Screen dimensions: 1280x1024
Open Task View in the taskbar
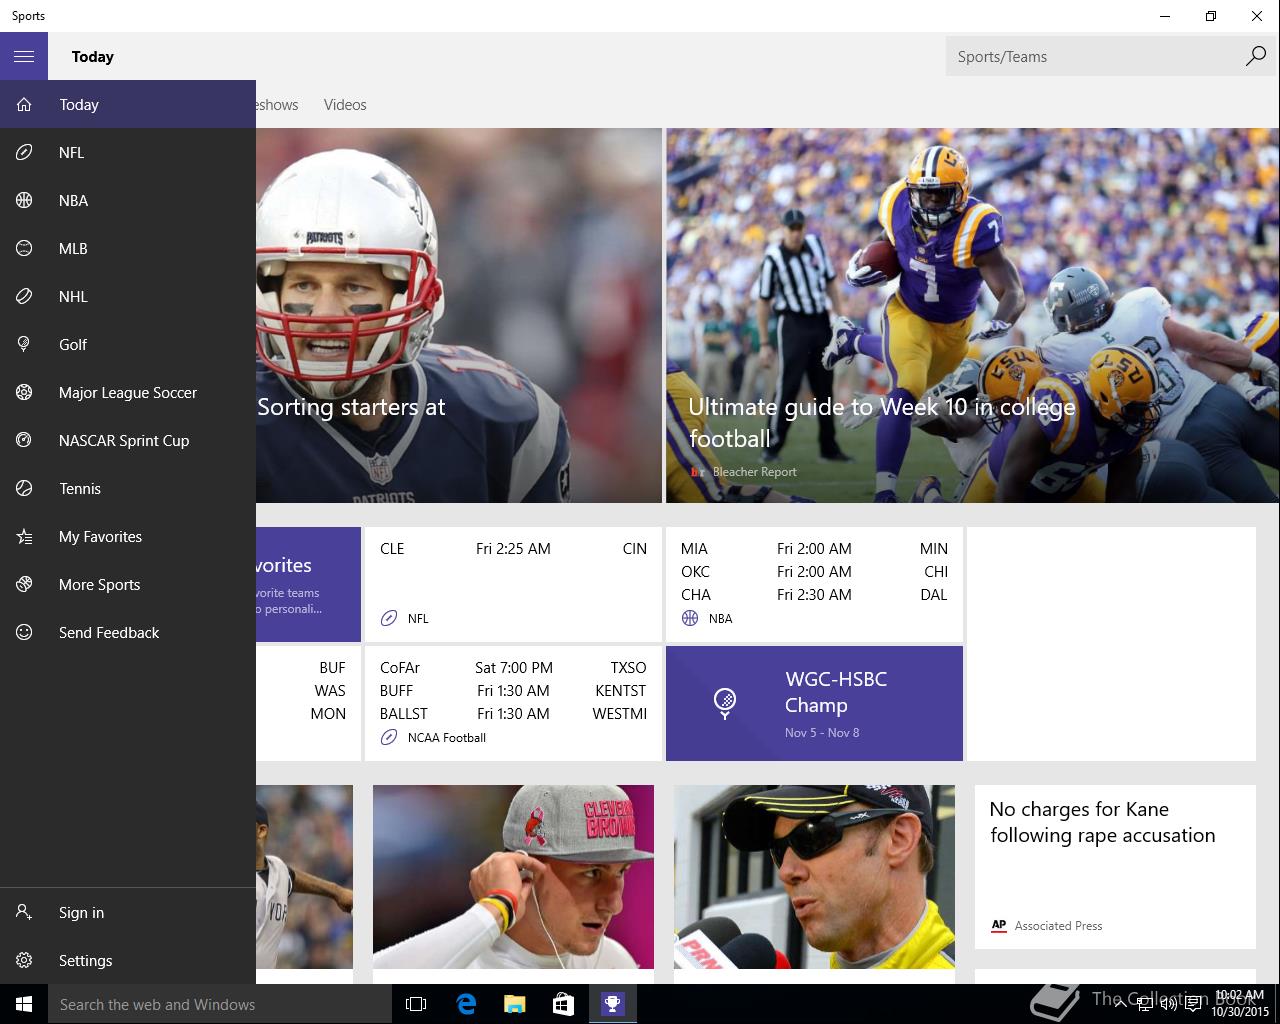click(416, 1004)
